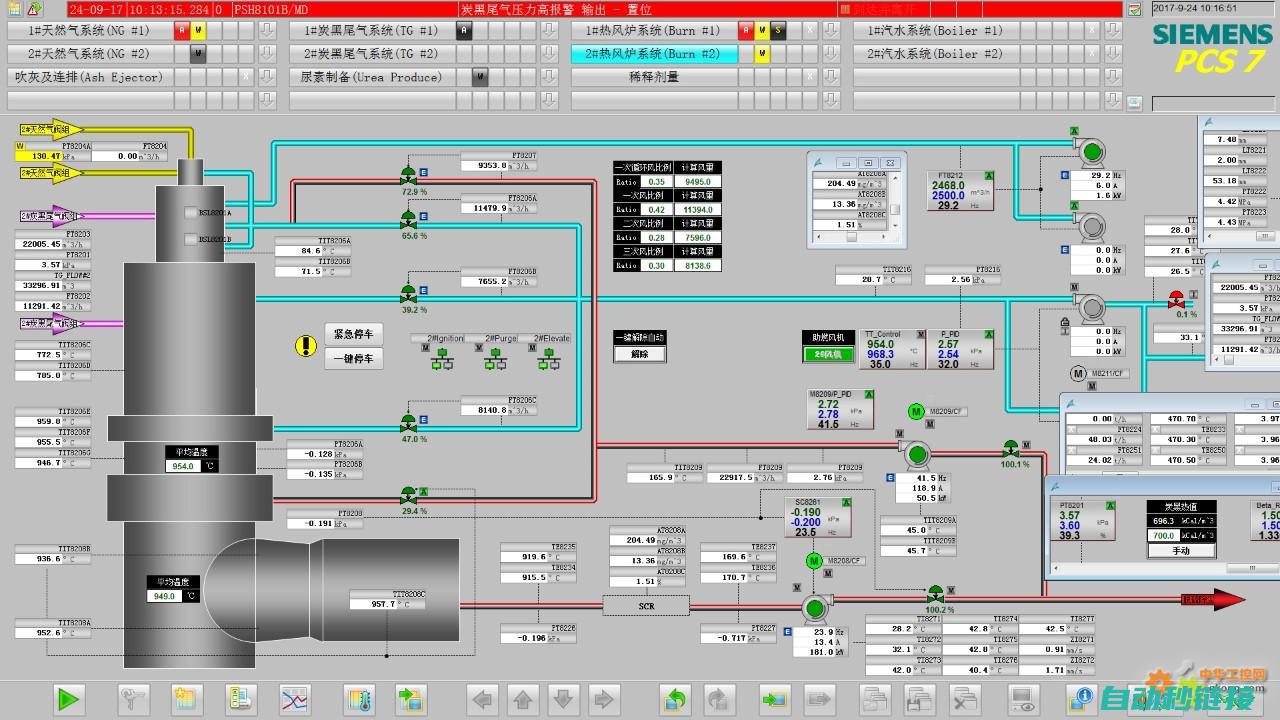Click the 一键停车 button
Viewport: 1280px width, 720px height.
pos(353,359)
